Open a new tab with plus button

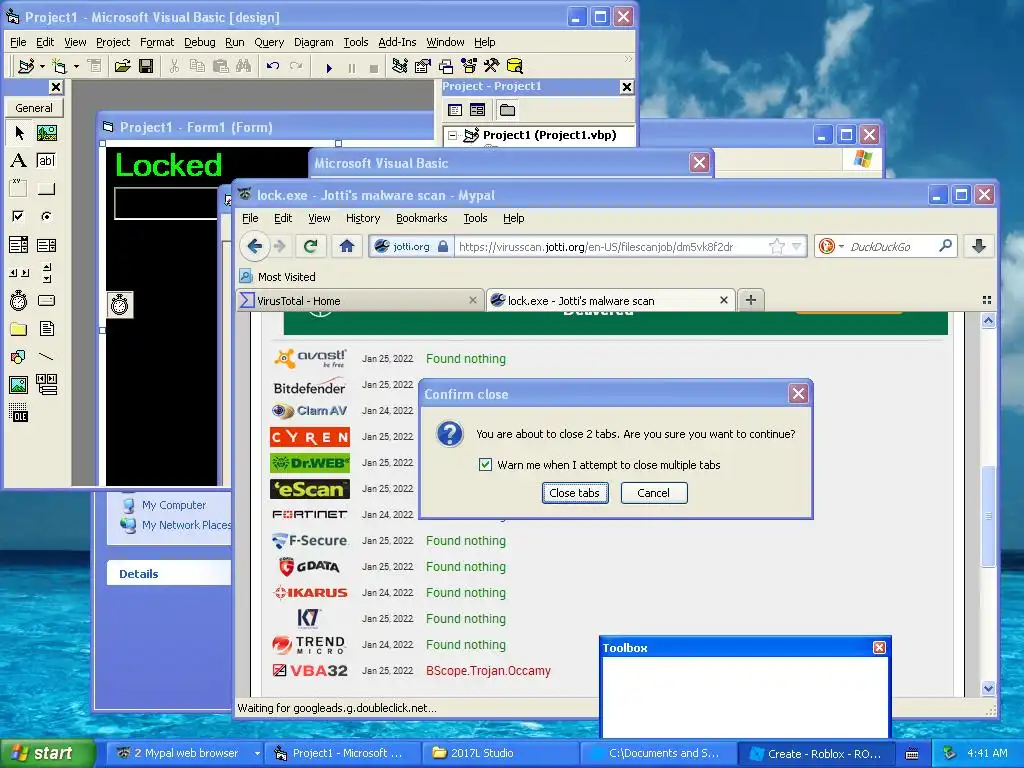tap(751, 300)
